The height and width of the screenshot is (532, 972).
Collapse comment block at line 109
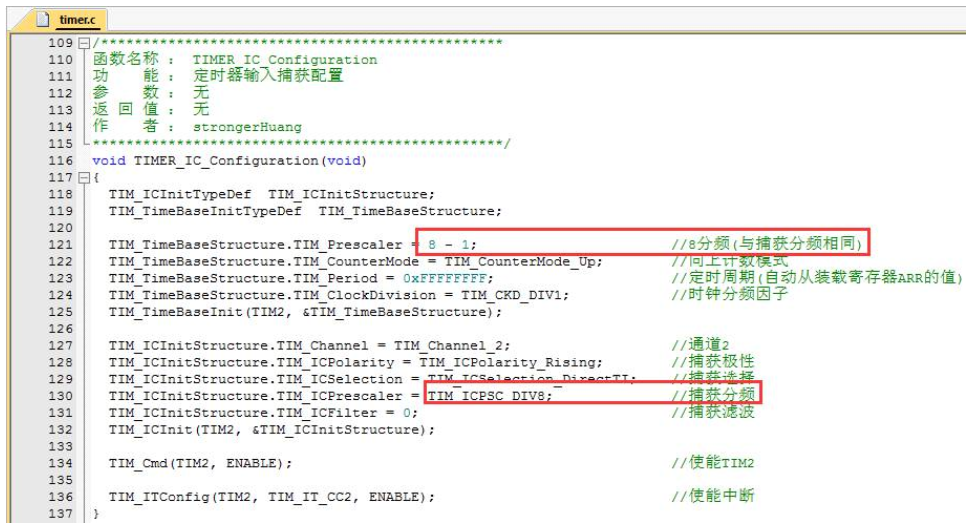click(x=84, y=43)
